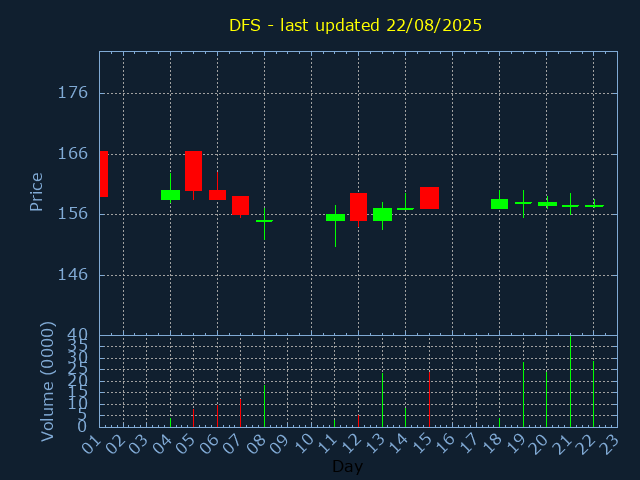640x480 pixels.
Task: Click the 166 price axis label
Action: 73,154
